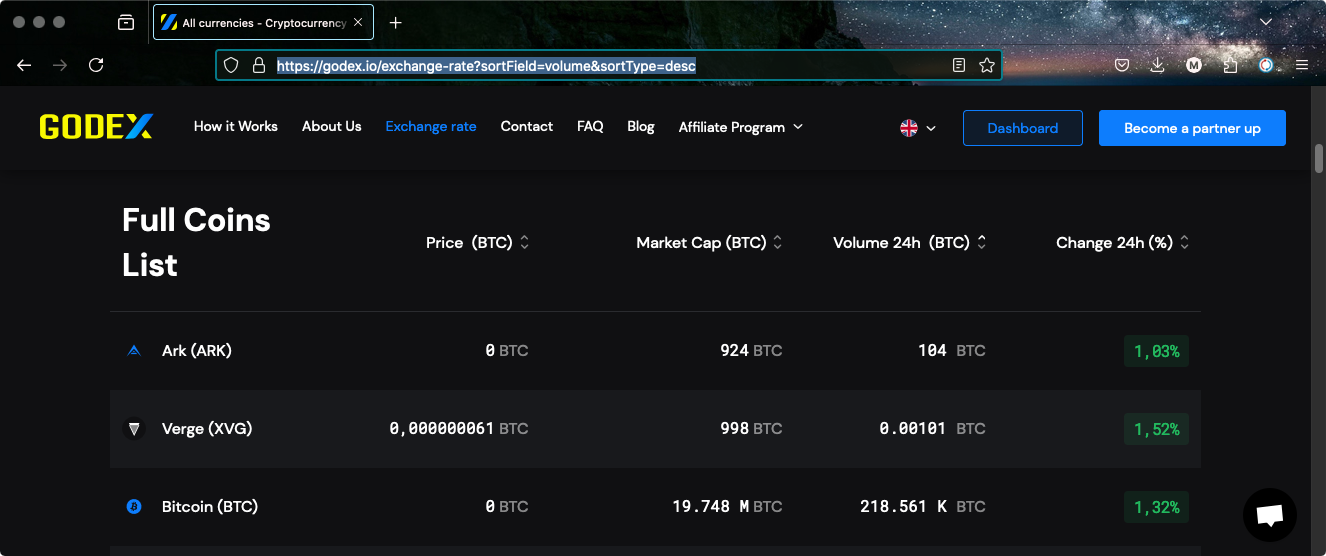The image size is (1326, 556).
Task: Open the Ark (ARK) coin row name
Action: point(197,351)
